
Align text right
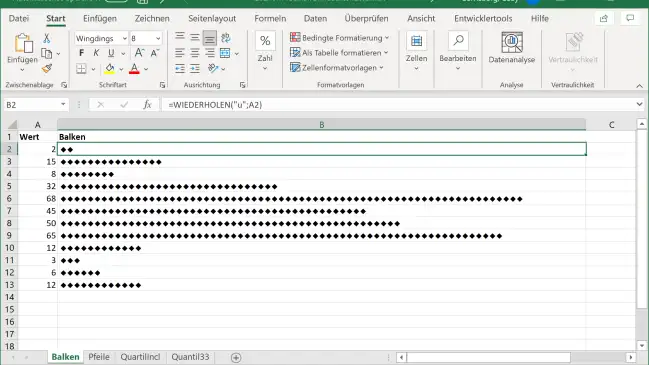(x=209, y=53)
